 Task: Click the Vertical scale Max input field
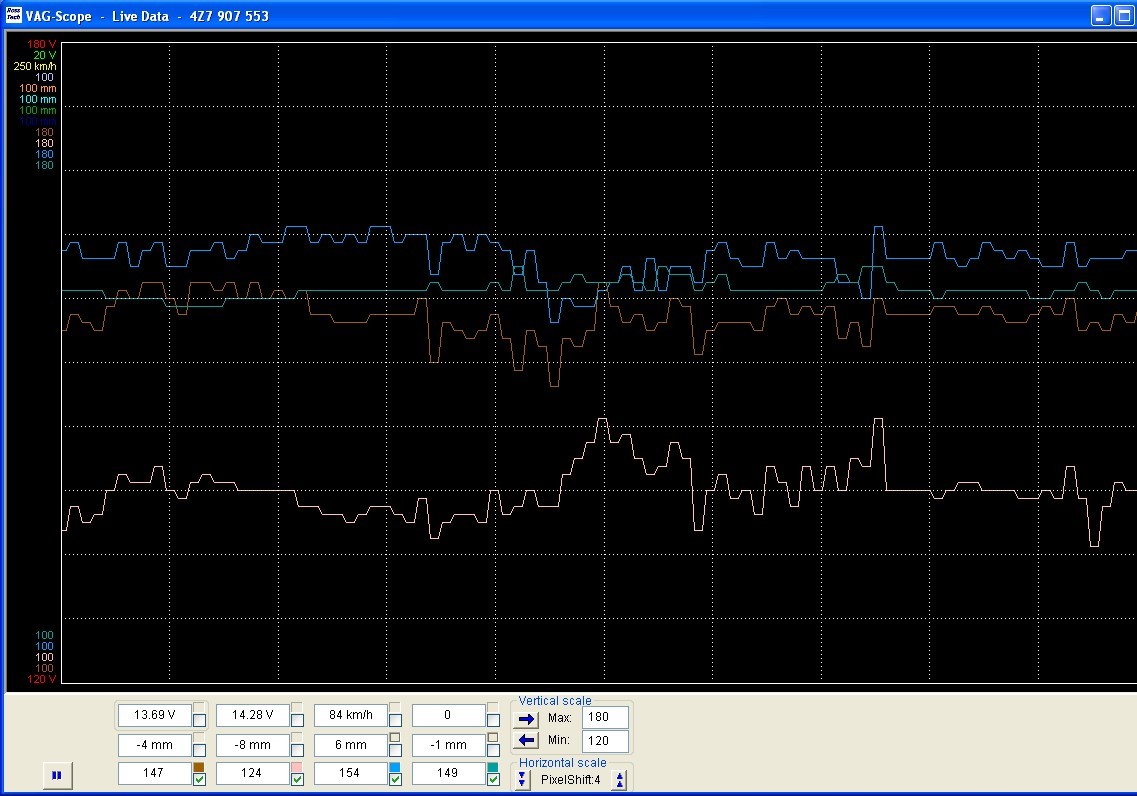click(604, 718)
